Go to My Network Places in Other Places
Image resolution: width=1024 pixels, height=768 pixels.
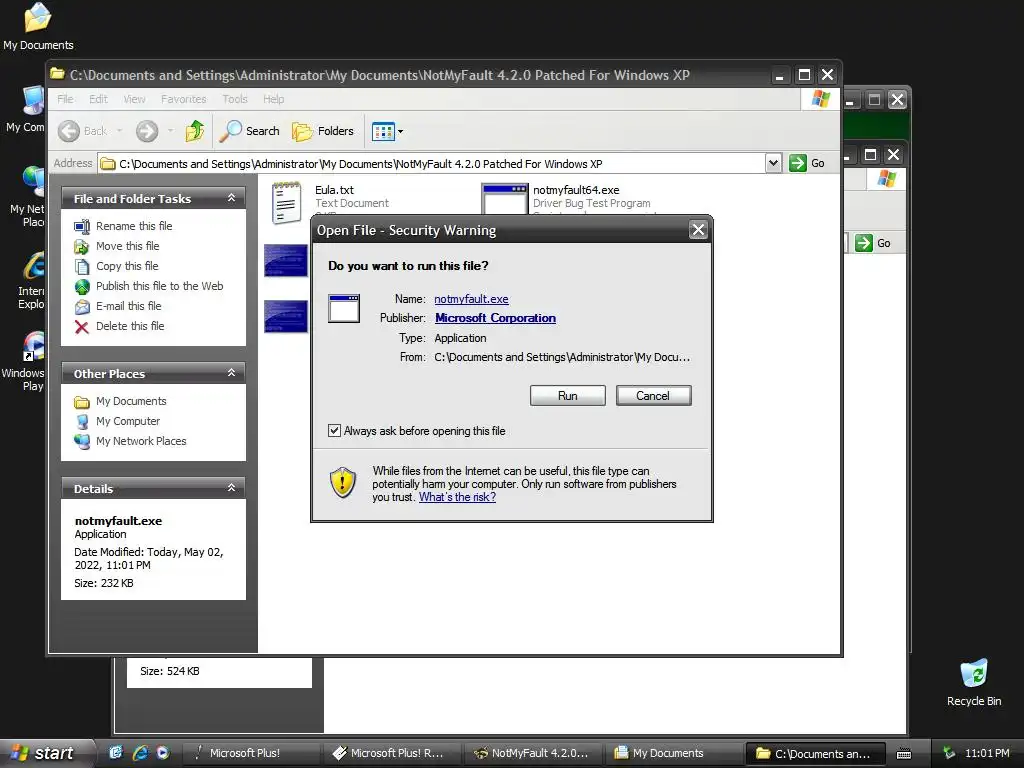141,441
